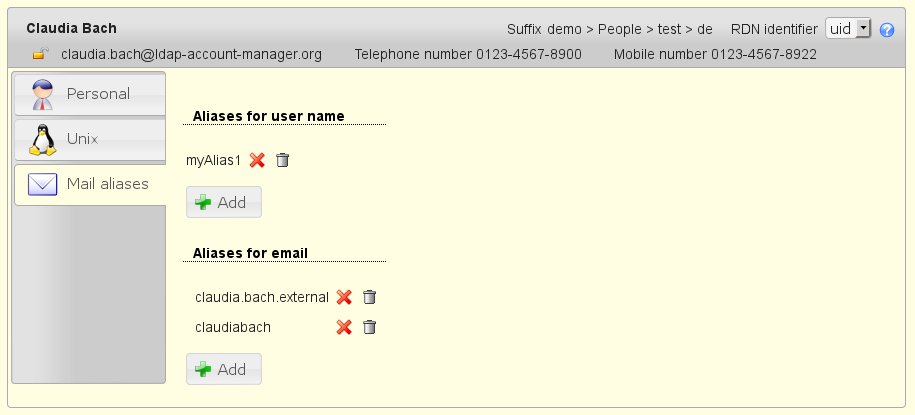Image resolution: width=915 pixels, height=415 pixels.
Task: Click the unlocked padlock account icon
Action: coord(40,54)
